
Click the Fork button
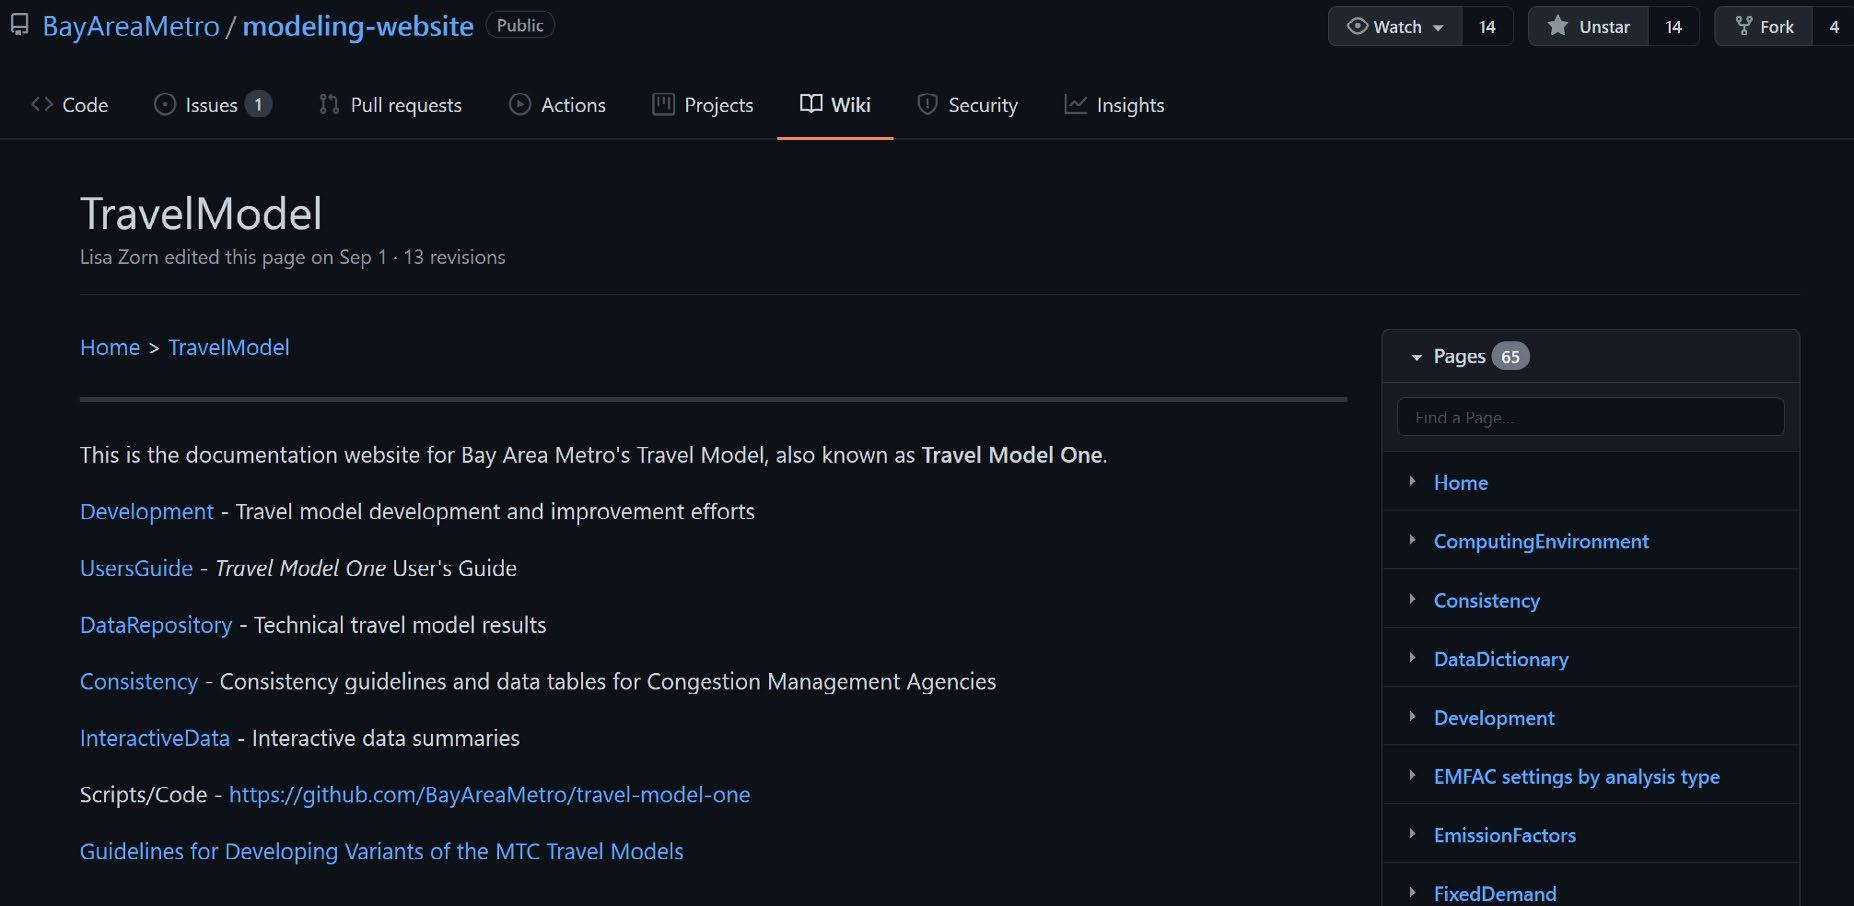coord(1764,26)
